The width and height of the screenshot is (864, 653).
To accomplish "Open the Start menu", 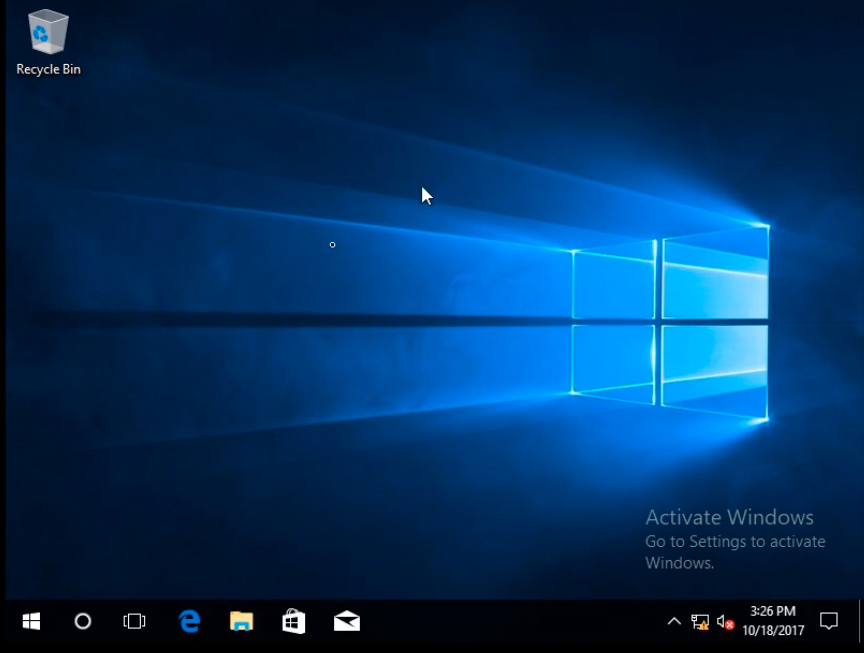I will coord(31,621).
